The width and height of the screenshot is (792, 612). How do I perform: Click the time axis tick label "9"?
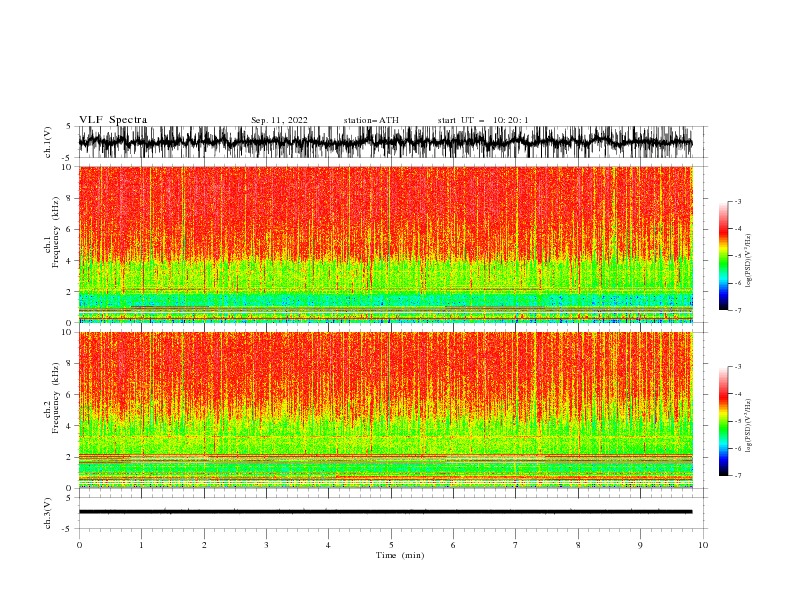(640, 545)
